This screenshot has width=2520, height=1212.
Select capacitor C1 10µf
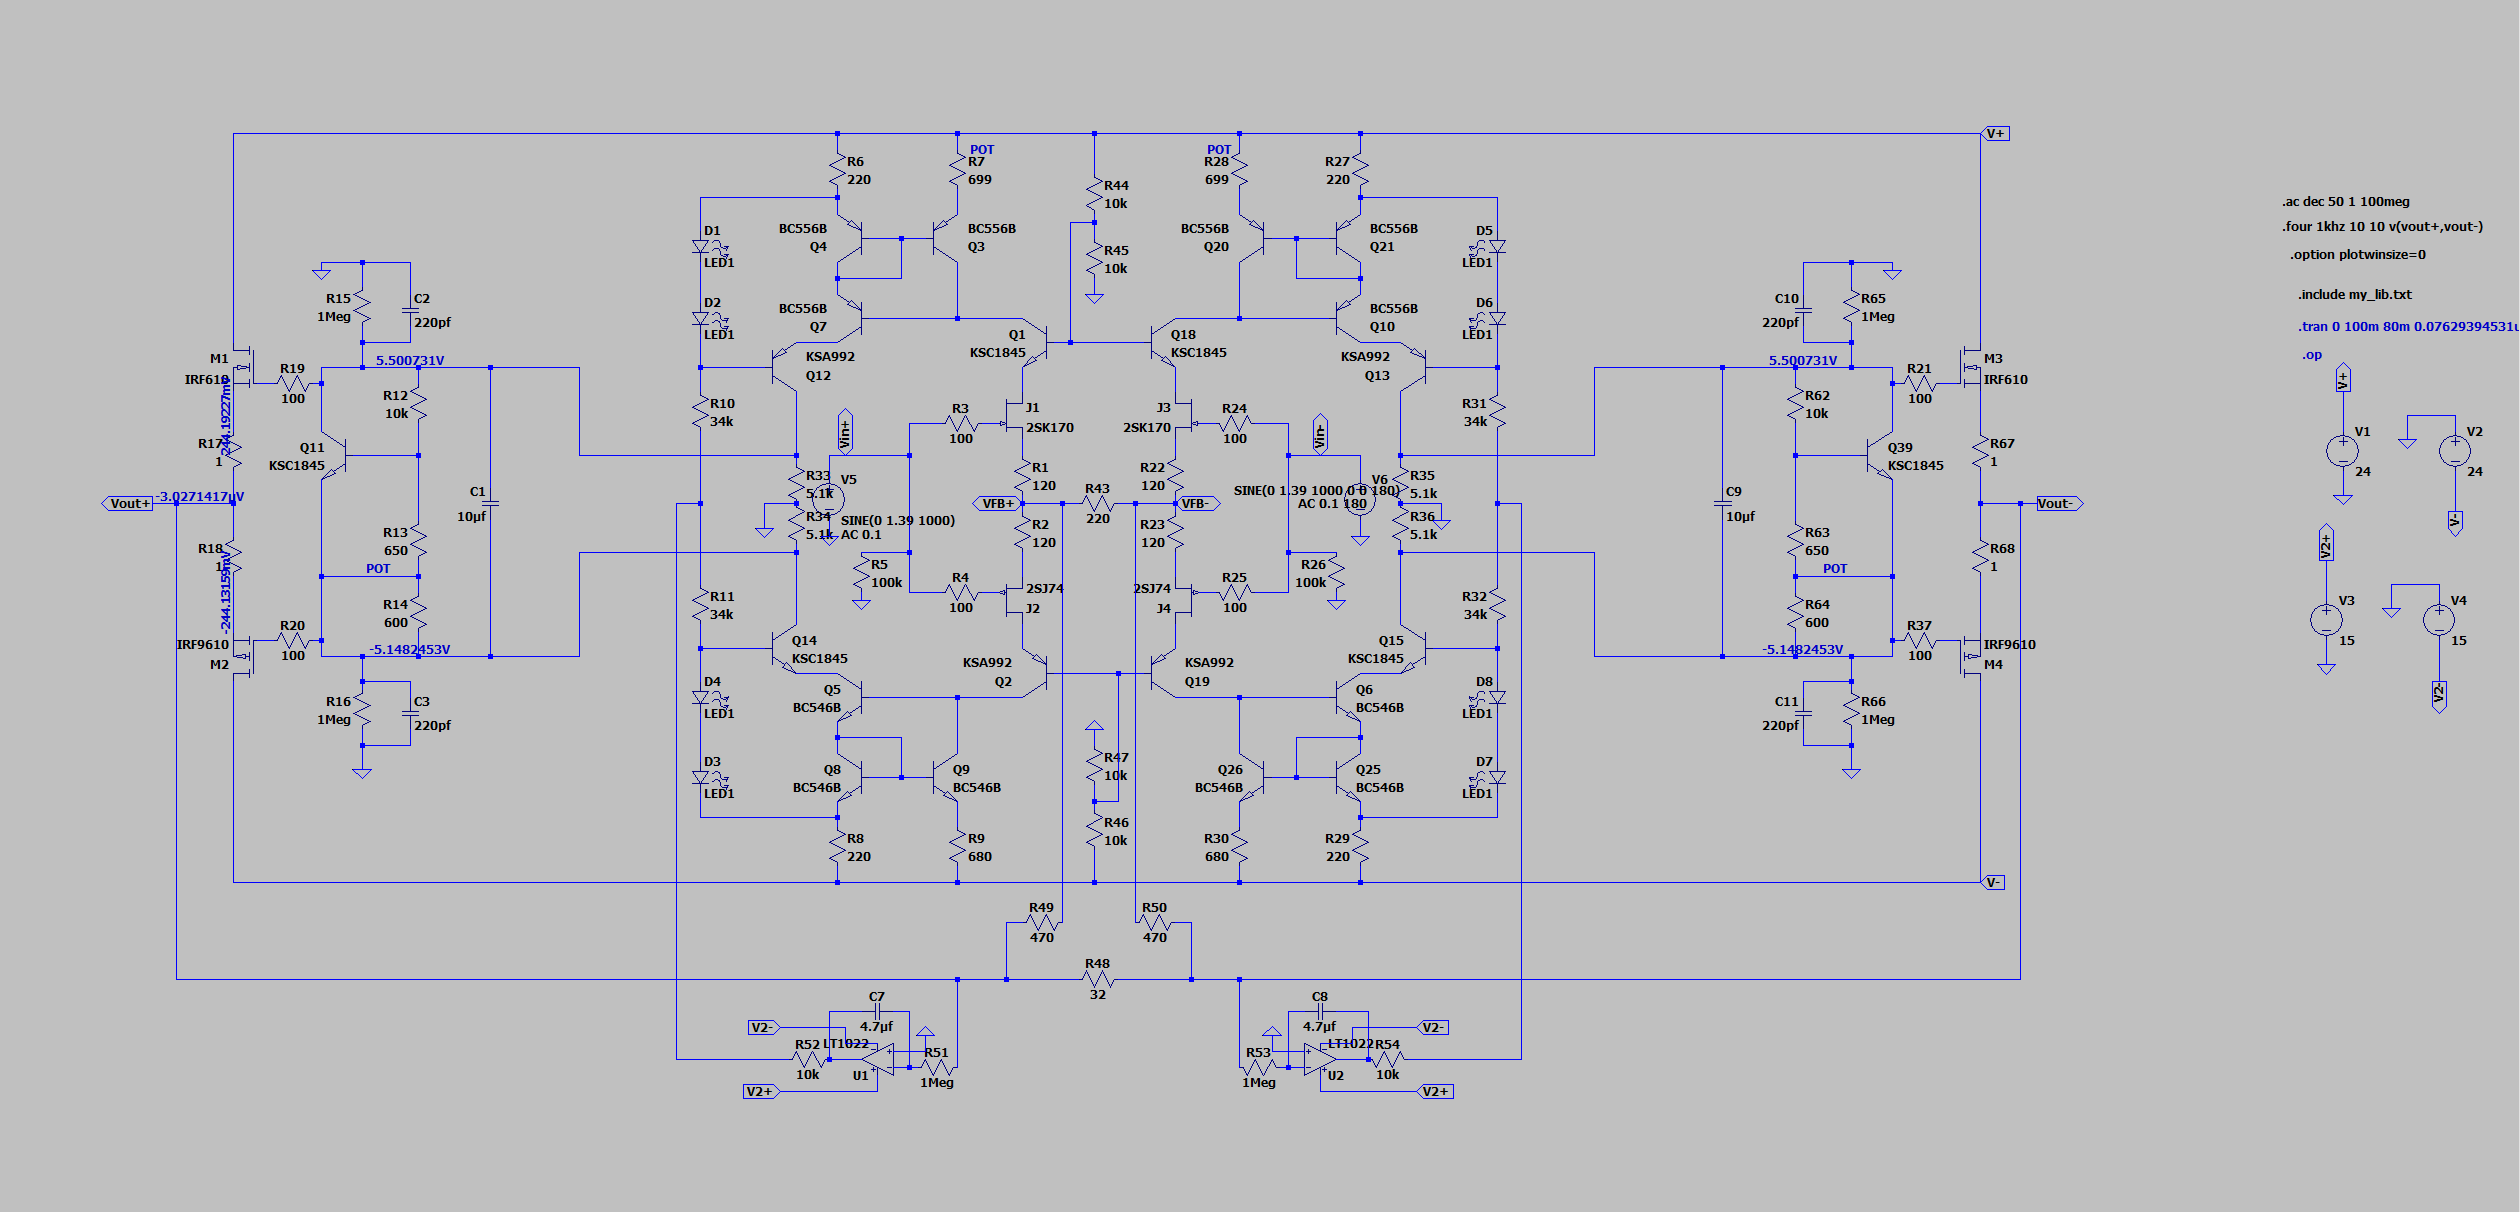tap(490, 503)
